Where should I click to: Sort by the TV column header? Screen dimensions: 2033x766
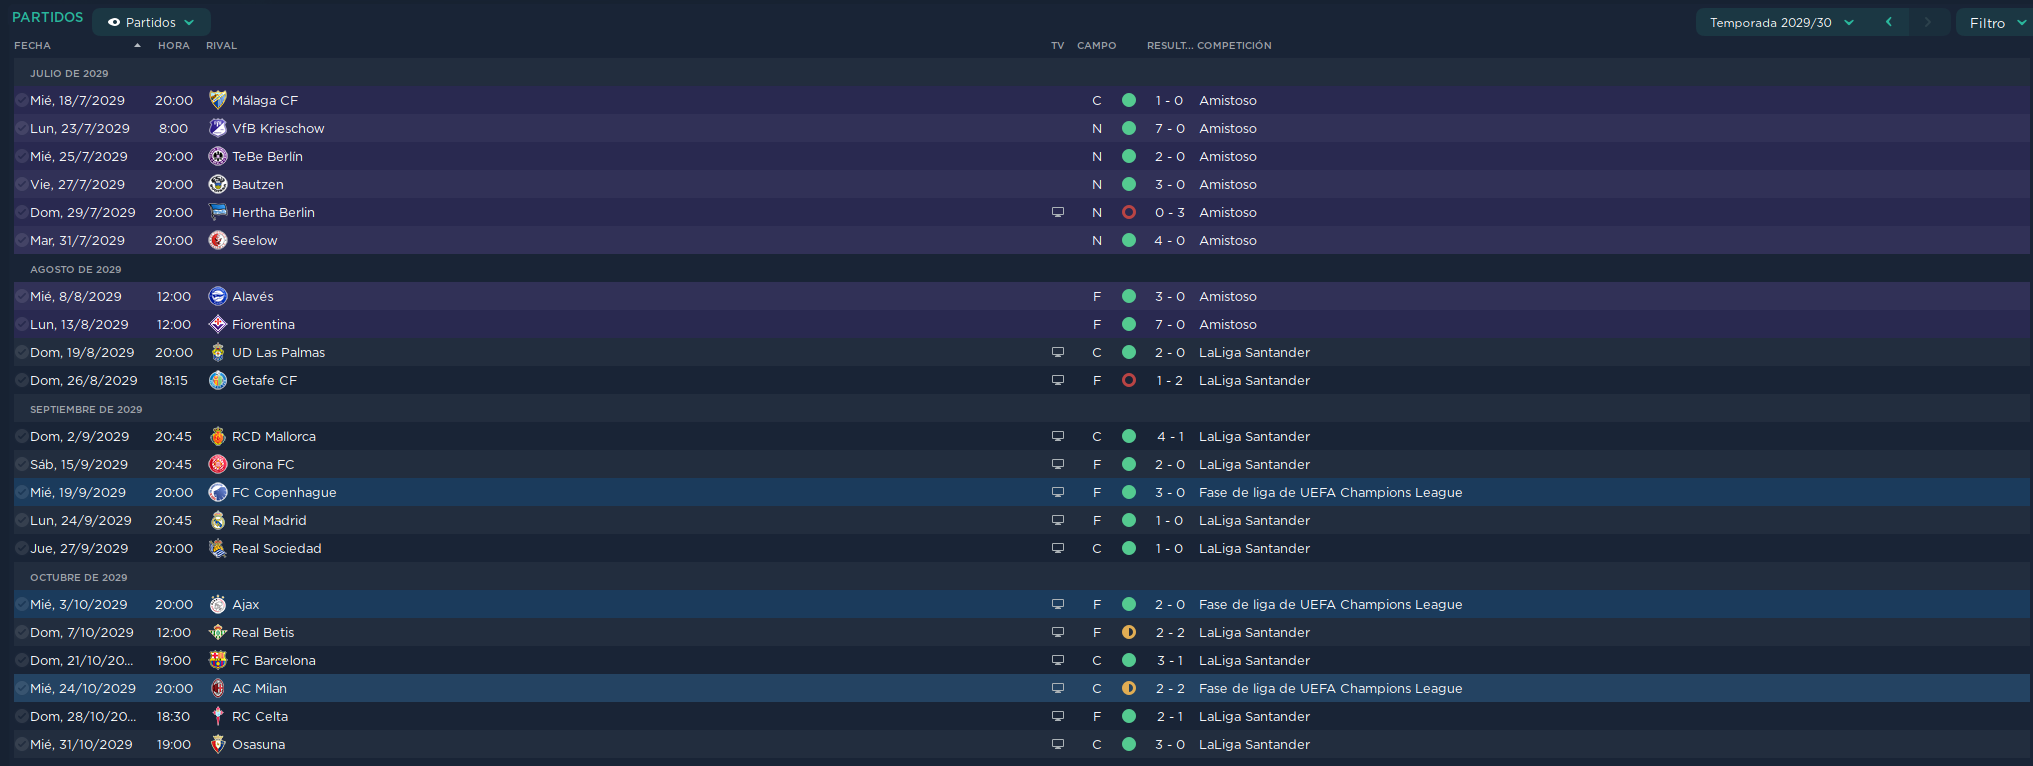(x=1057, y=45)
